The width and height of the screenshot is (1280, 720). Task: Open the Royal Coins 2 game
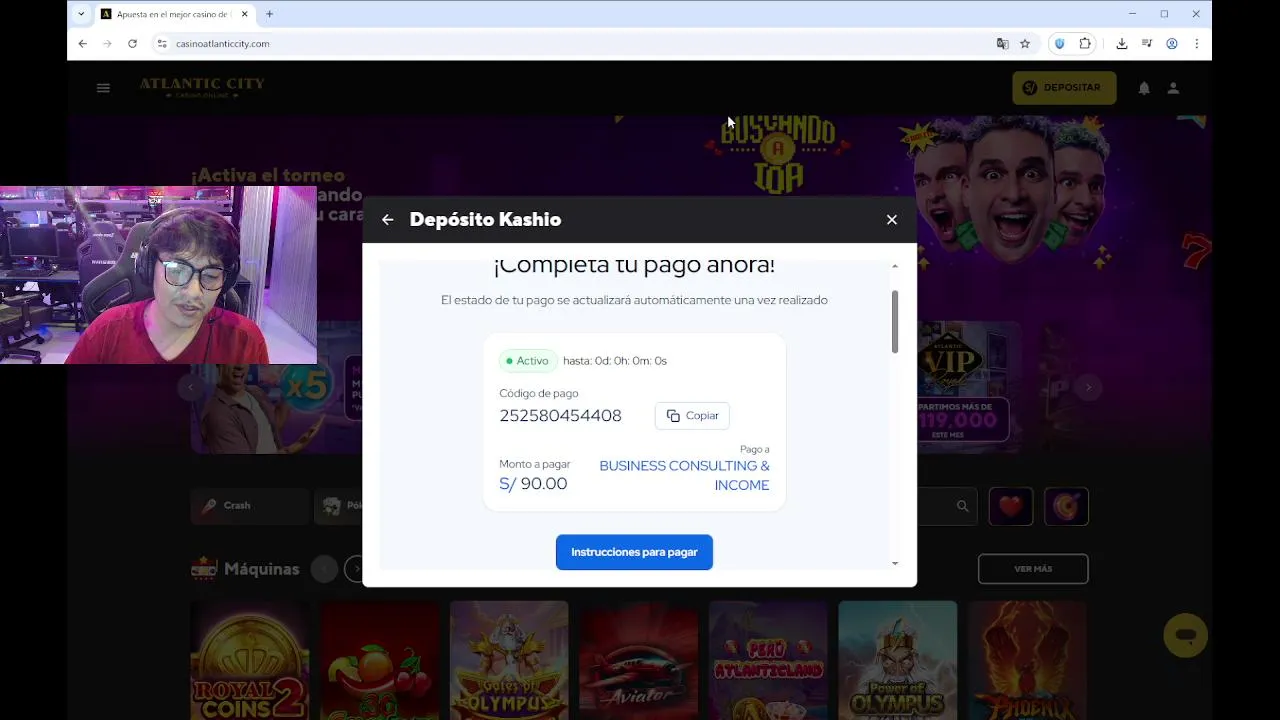(250, 660)
